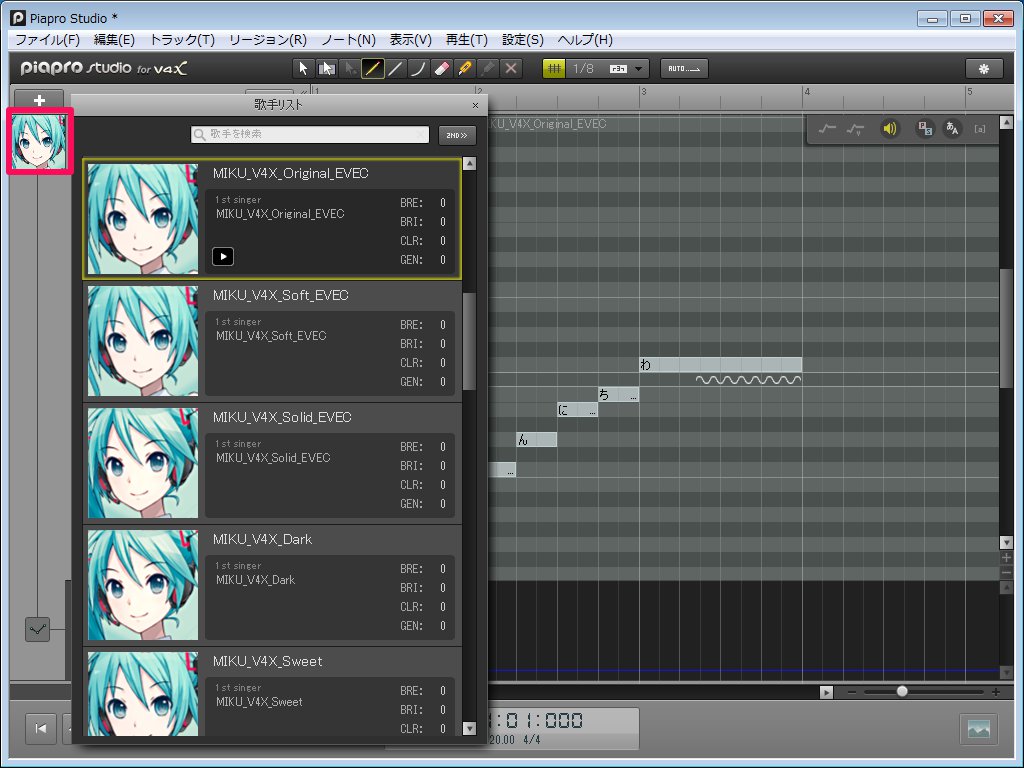Image resolution: width=1024 pixels, height=768 pixels.
Task: Select the に note in piano roll
Action: pos(577,409)
